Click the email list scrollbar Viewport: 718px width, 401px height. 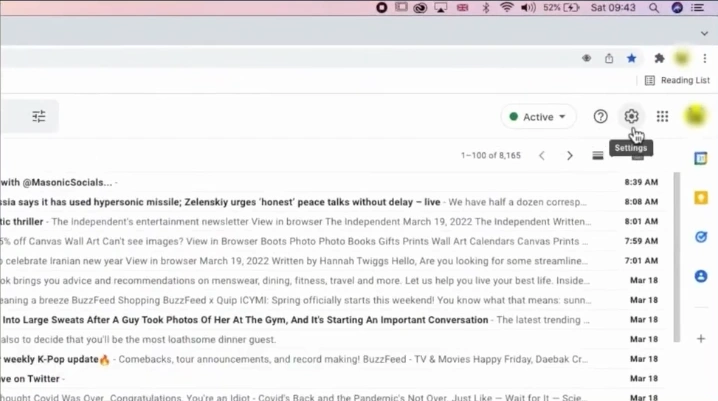676,257
